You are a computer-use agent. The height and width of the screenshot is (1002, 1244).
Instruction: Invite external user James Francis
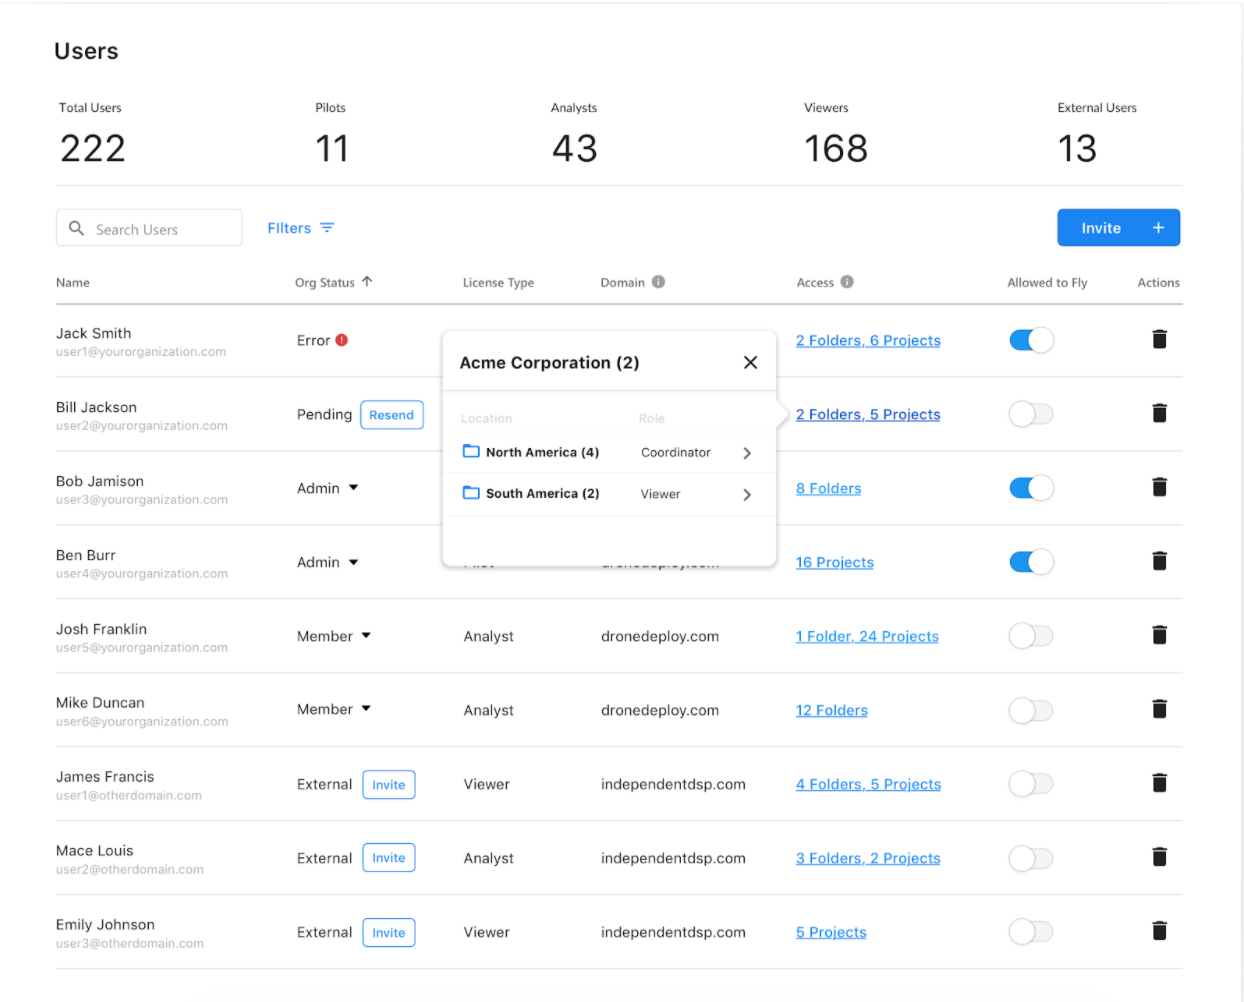pyautogui.click(x=389, y=785)
